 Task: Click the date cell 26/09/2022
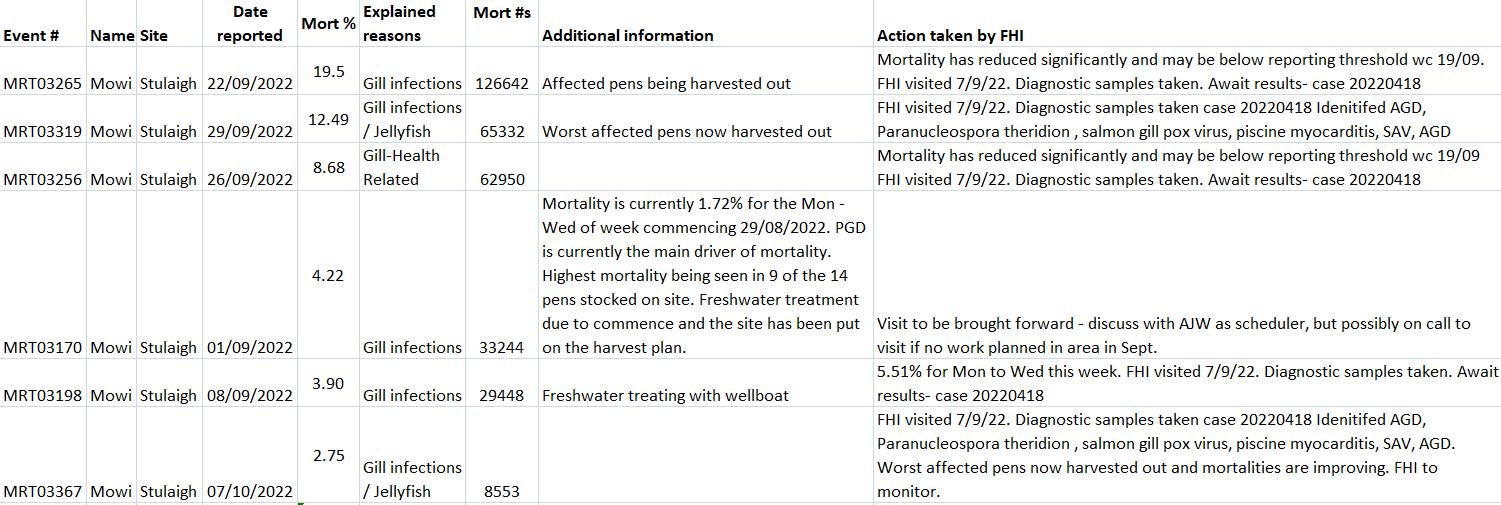(x=250, y=179)
